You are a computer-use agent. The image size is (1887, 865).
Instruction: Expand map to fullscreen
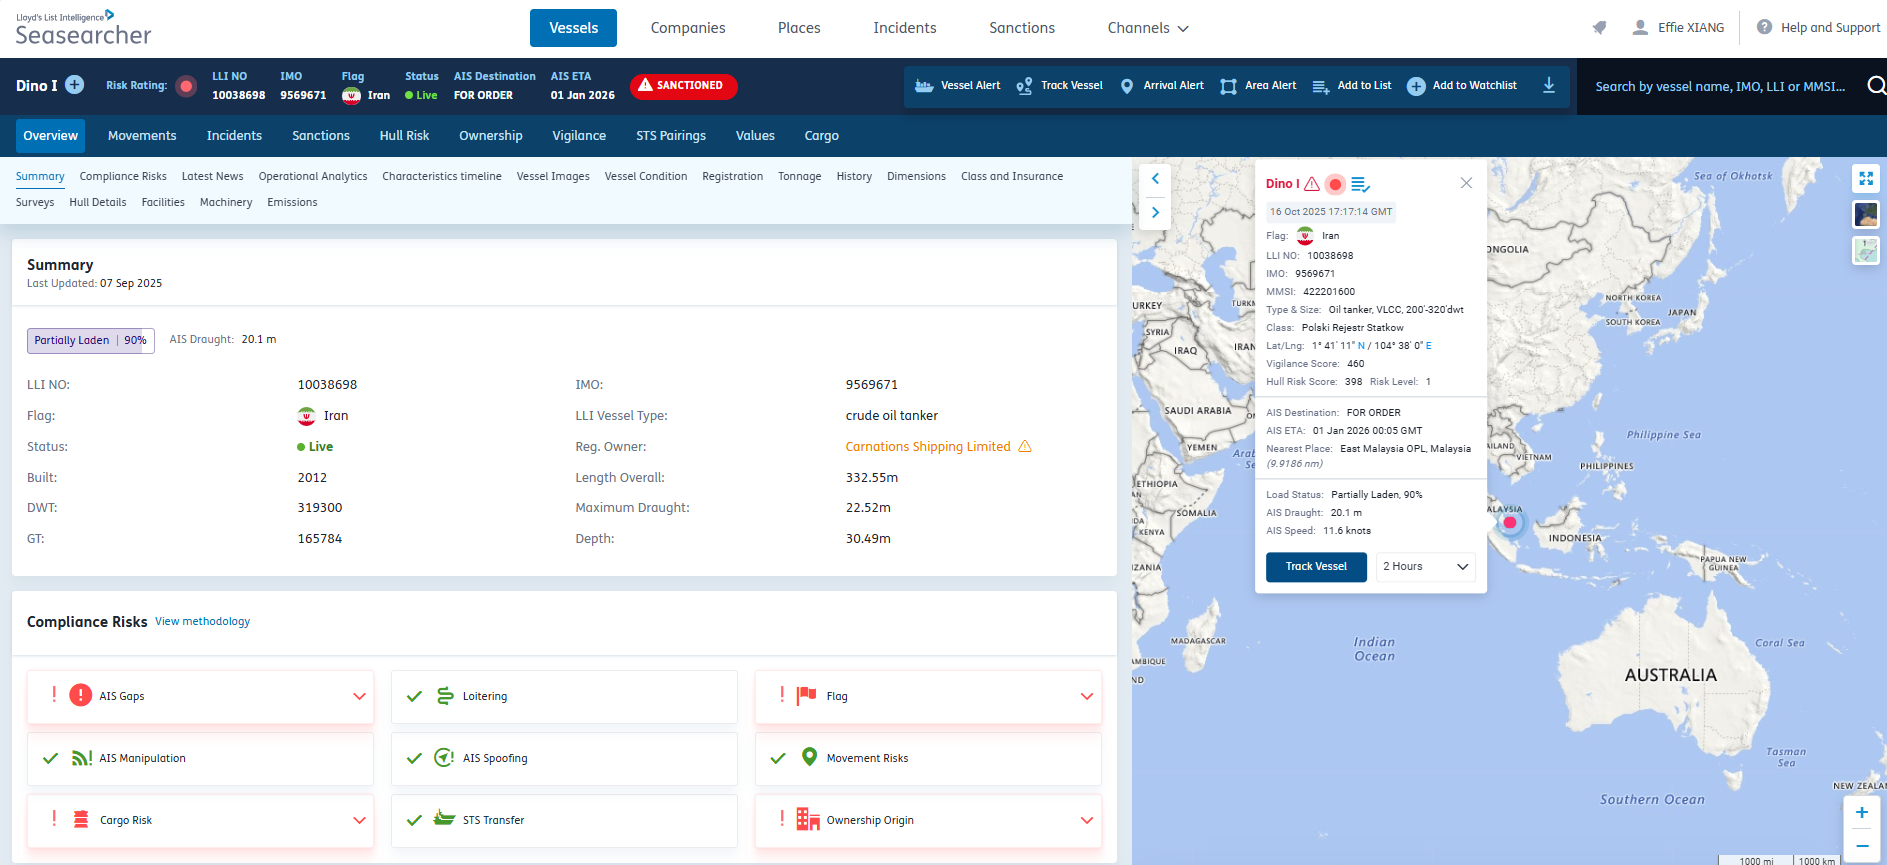(x=1865, y=178)
